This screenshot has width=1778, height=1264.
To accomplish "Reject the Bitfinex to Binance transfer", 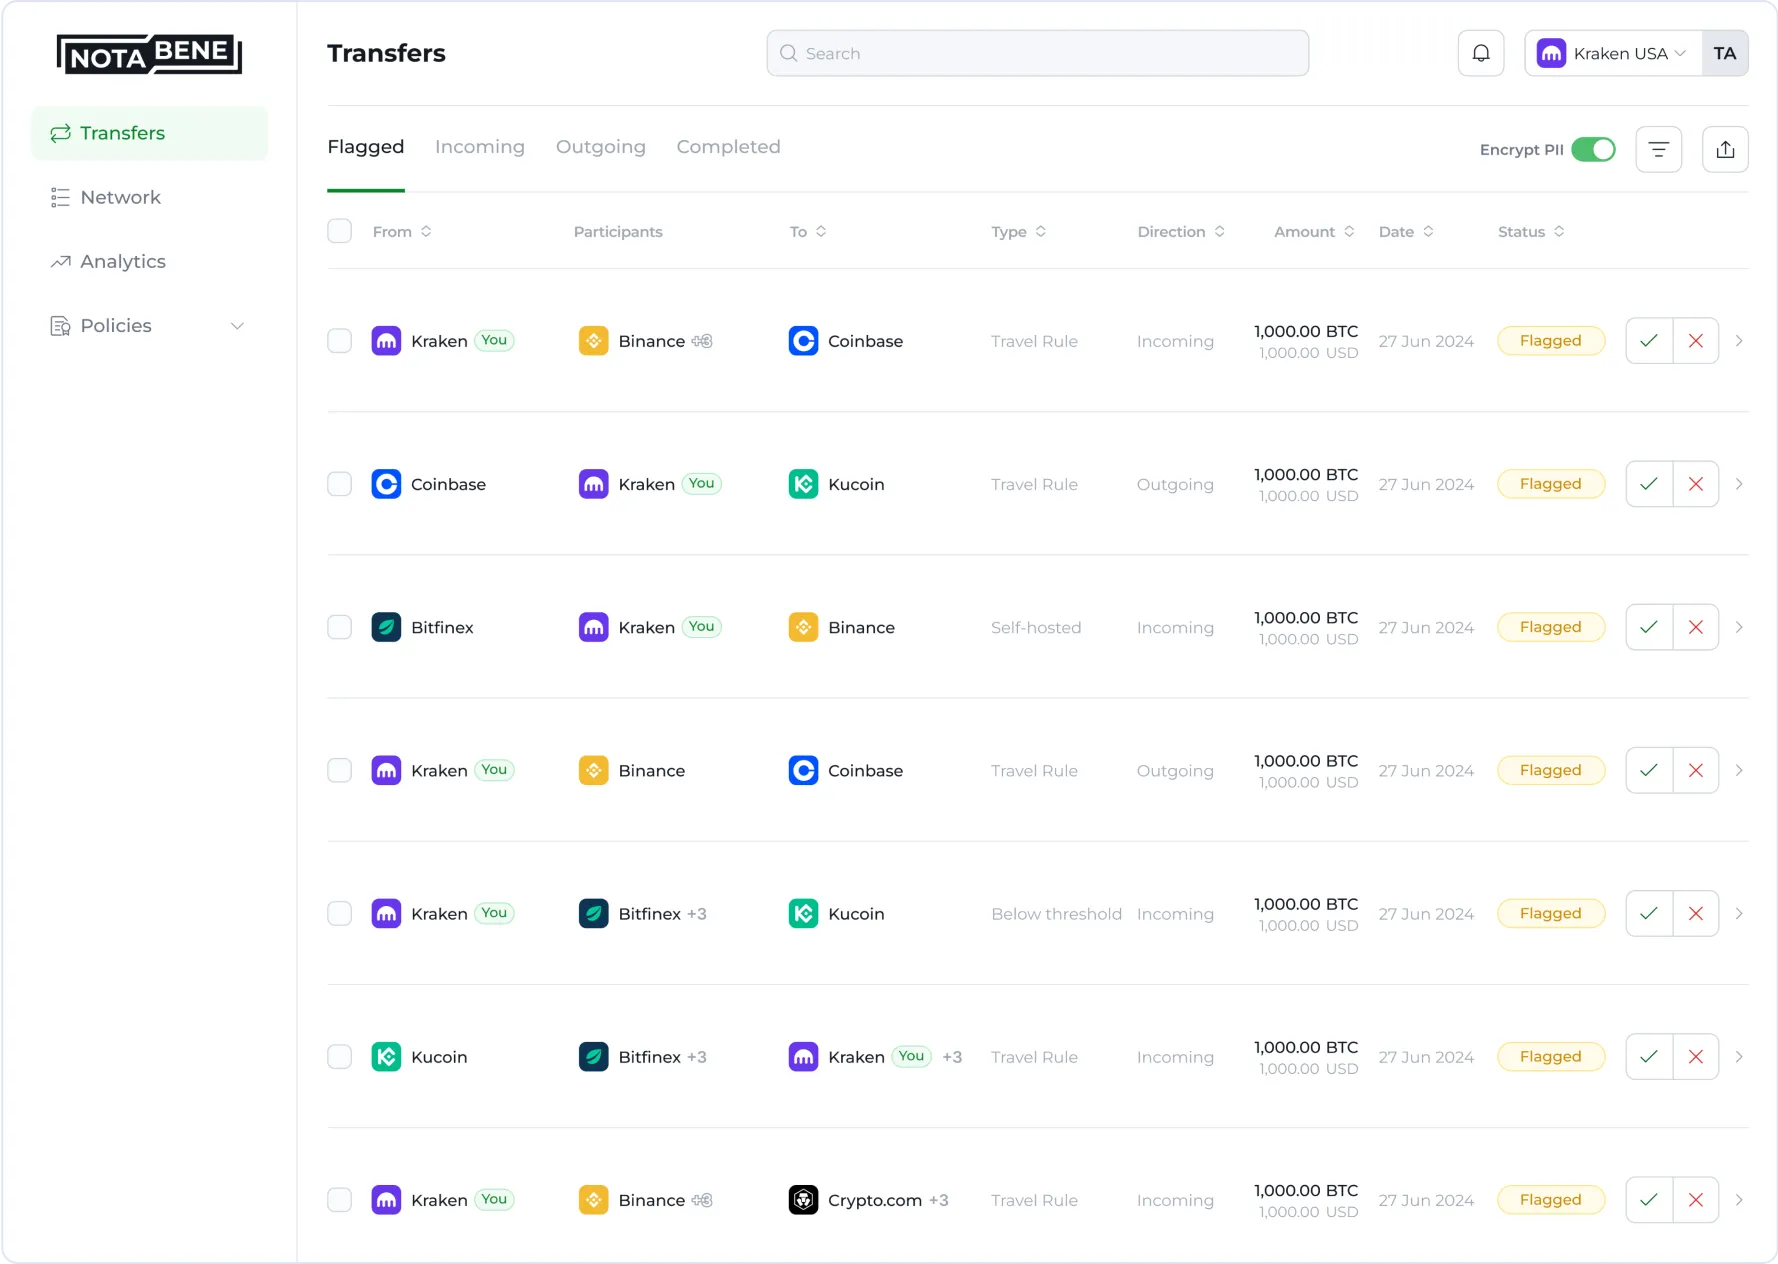I will [1696, 627].
